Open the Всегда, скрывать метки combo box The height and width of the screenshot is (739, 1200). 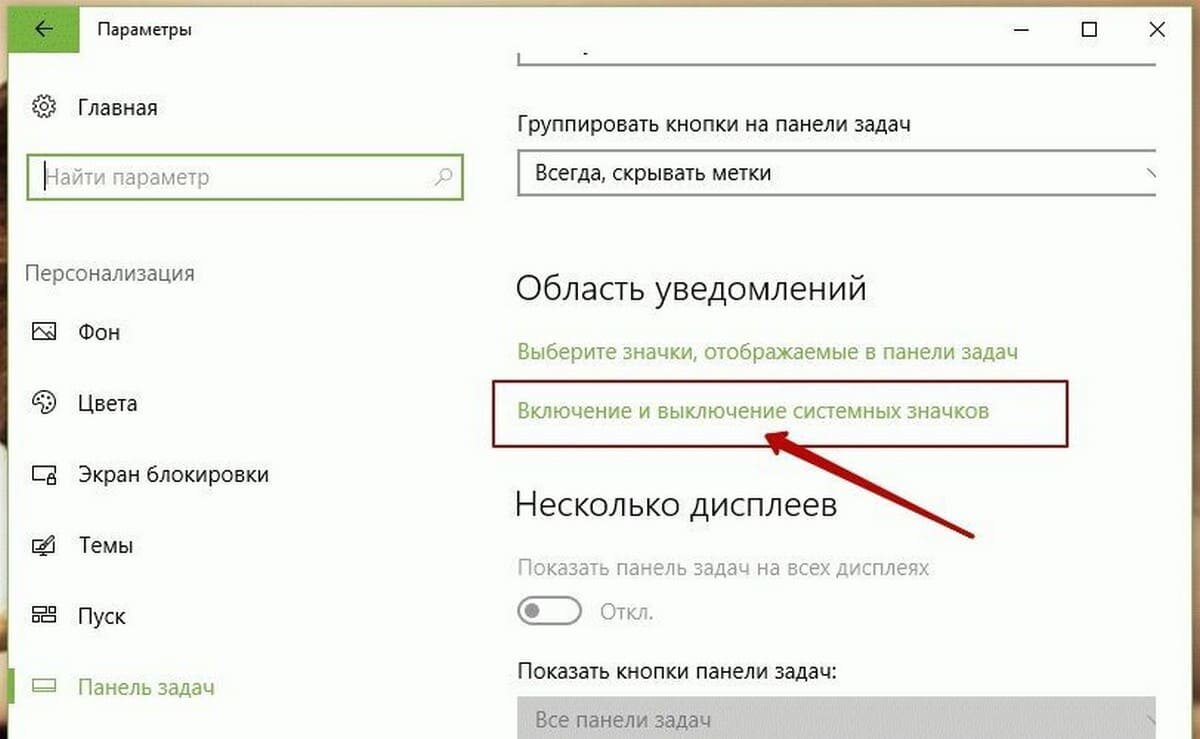click(x=836, y=172)
